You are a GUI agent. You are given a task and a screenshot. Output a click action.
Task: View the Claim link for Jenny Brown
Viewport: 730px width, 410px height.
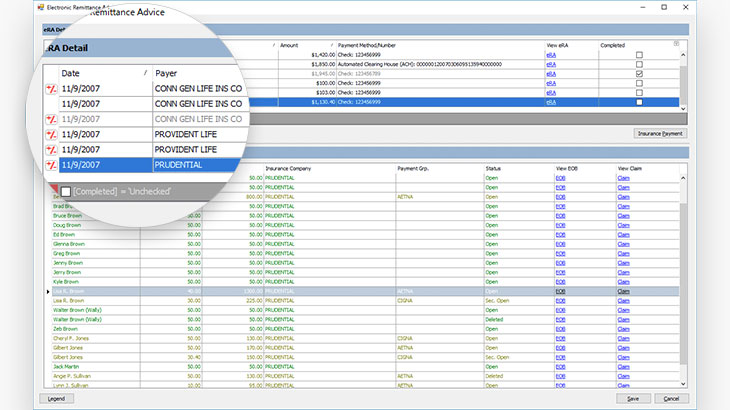pos(623,263)
